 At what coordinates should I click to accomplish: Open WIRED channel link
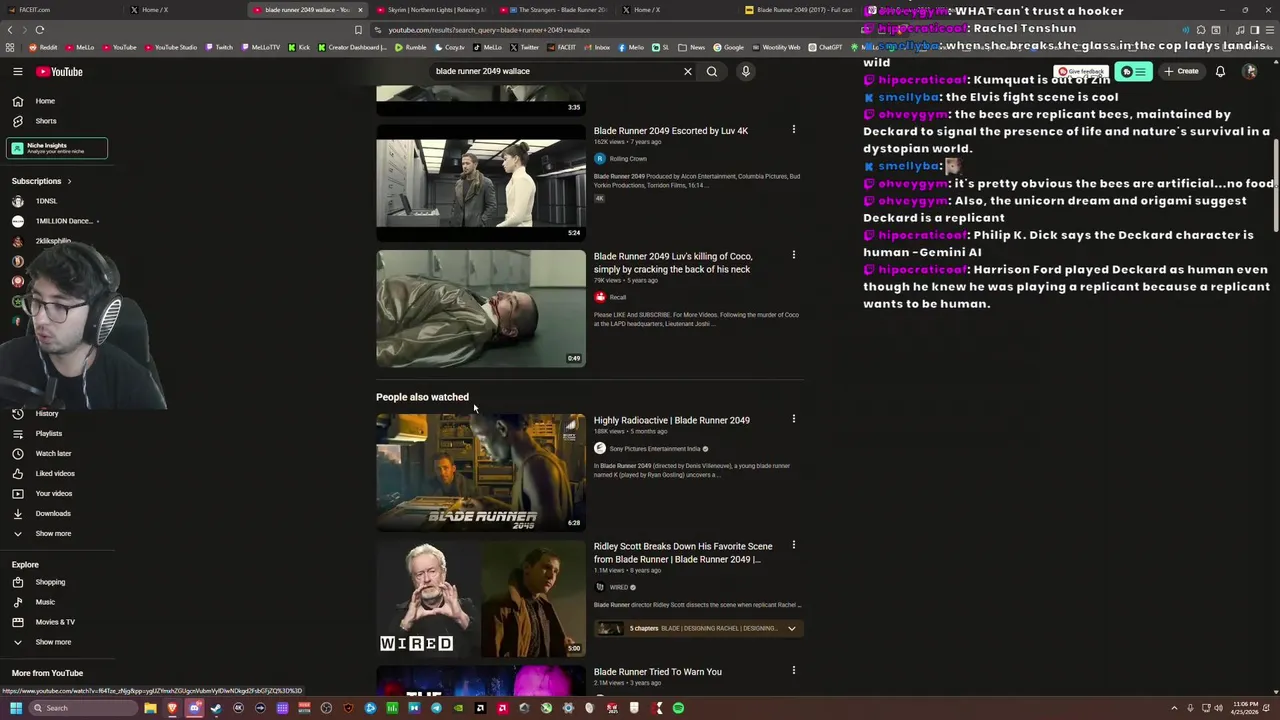tap(619, 587)
